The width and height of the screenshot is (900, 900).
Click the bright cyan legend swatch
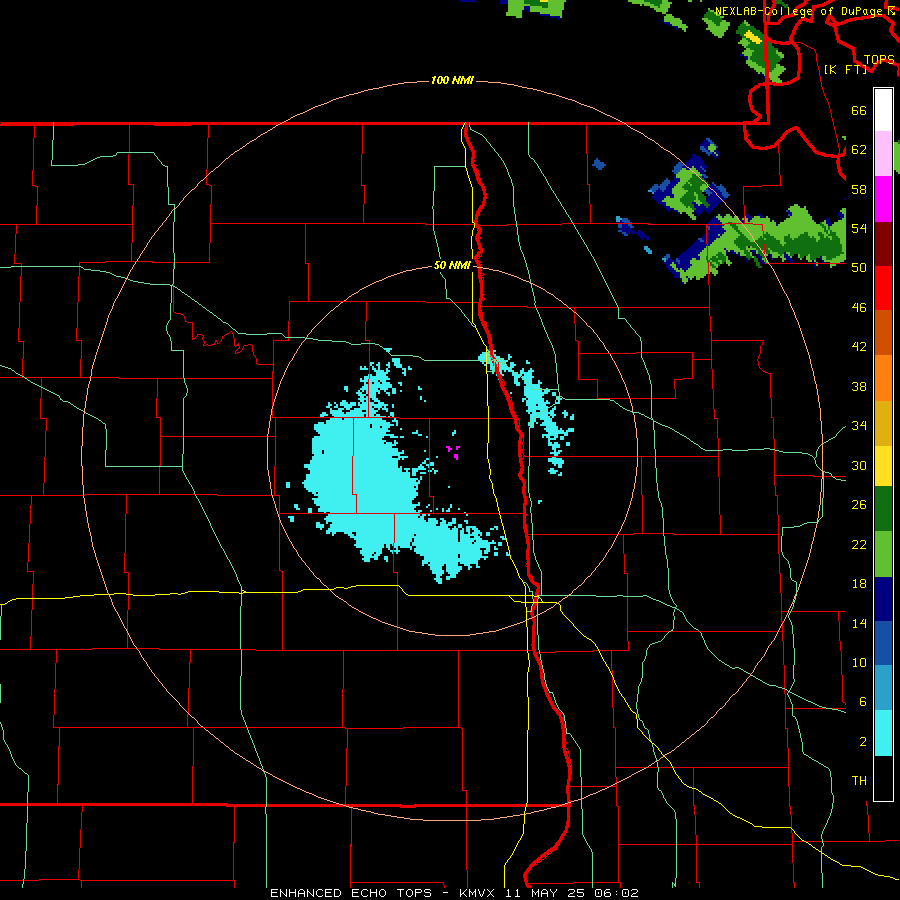[x=883, y=733]
